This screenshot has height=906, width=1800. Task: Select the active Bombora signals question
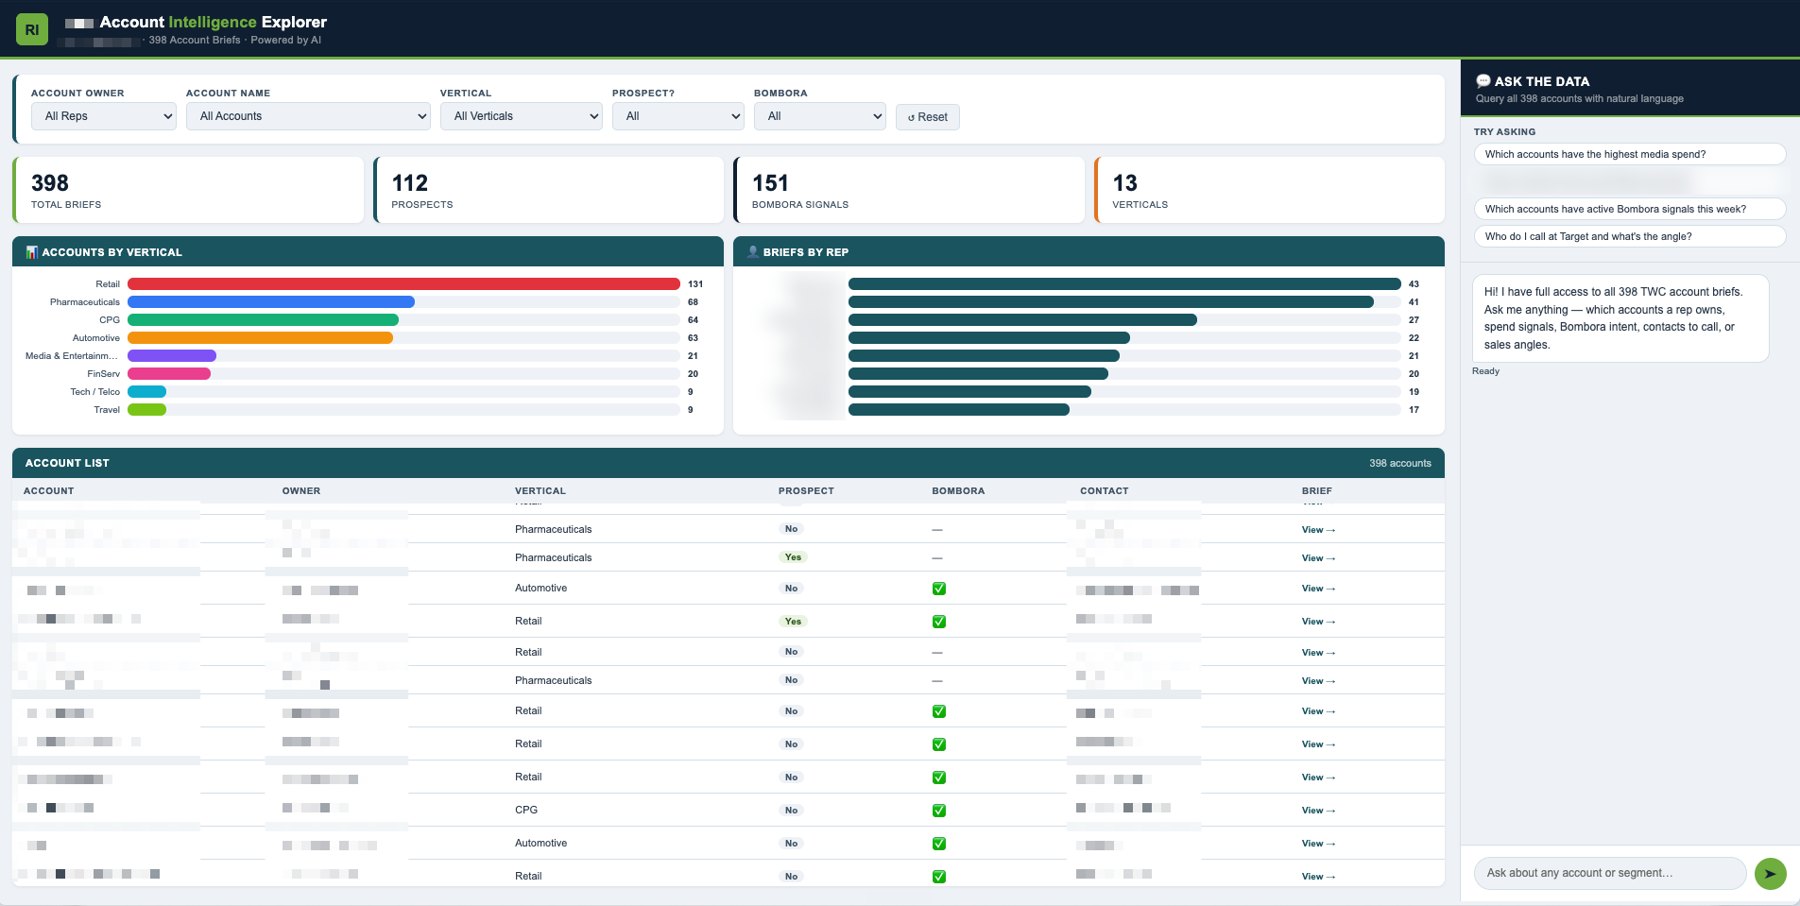(1630, 209)
